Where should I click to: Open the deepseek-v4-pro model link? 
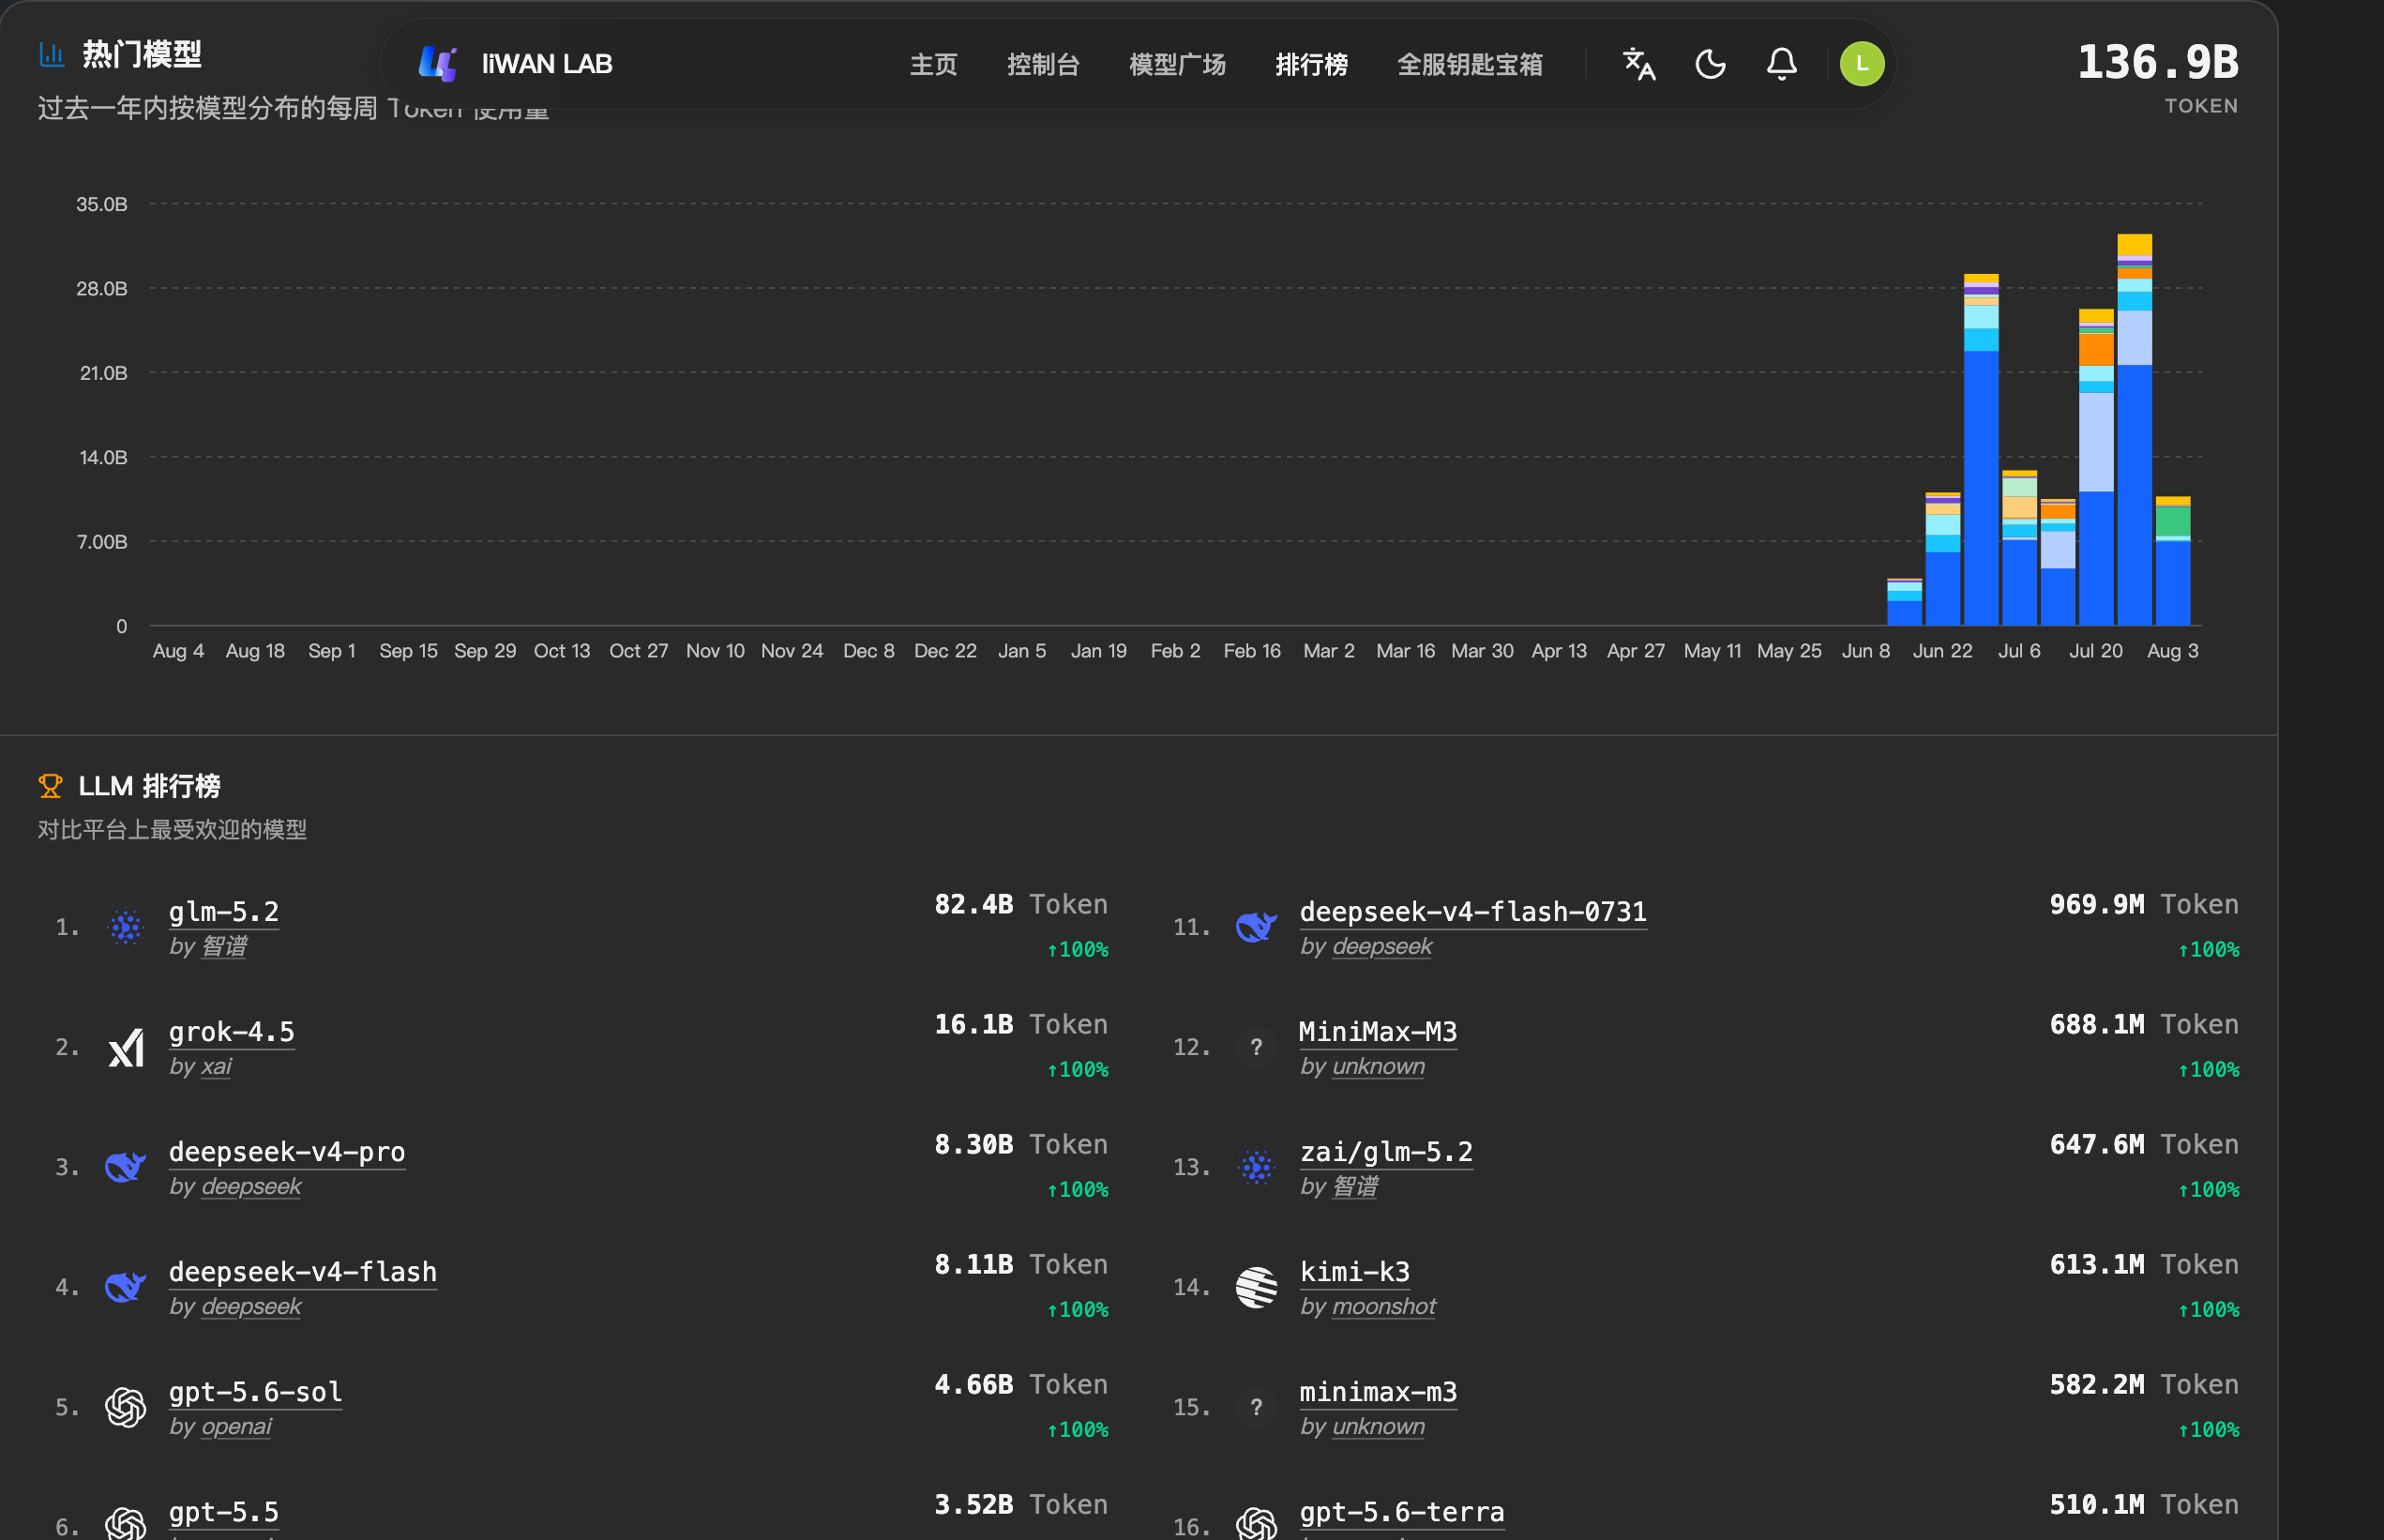tap(287, 1152)
